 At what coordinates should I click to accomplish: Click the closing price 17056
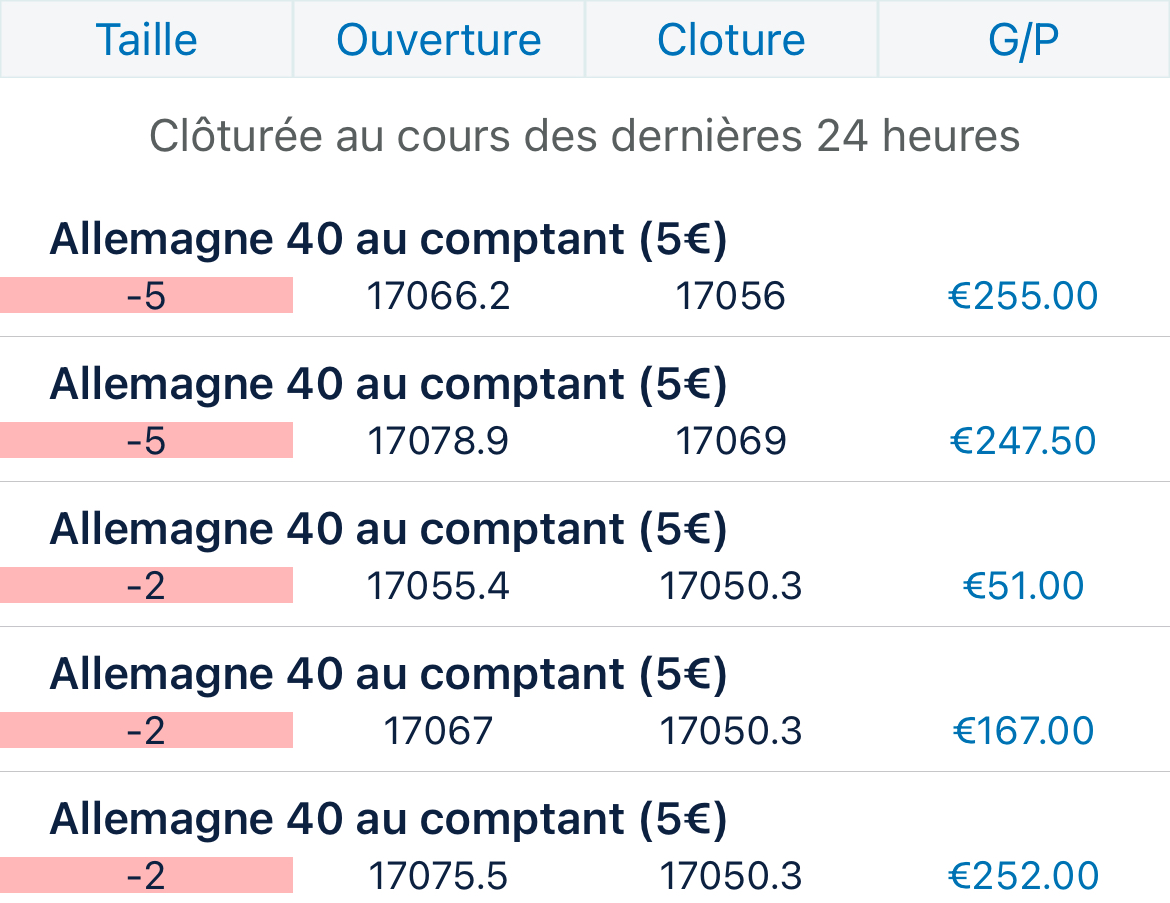tap(731, 296)
